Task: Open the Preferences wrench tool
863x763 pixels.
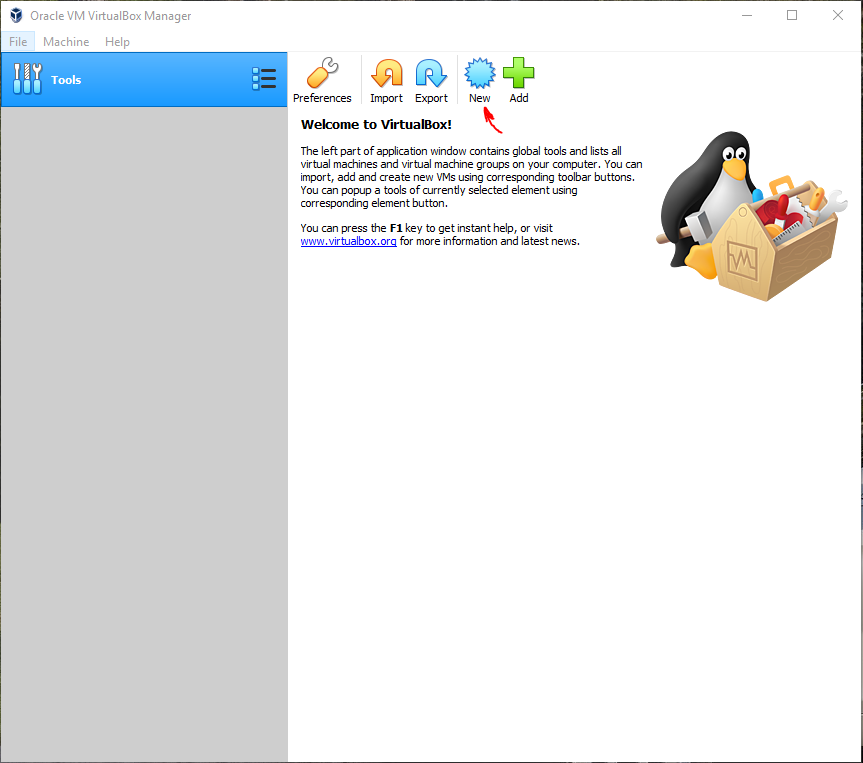Action: click(x=322, y=80)
